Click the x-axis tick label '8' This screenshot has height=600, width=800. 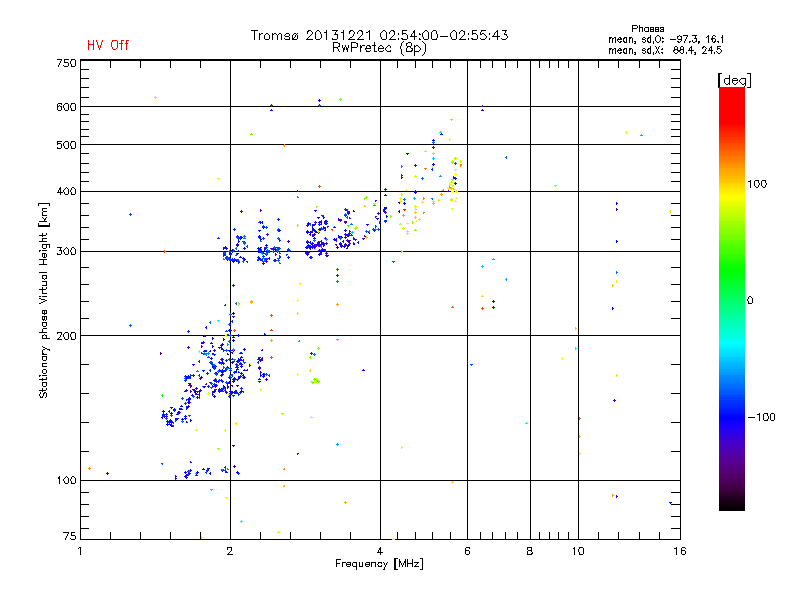(x=530, y=551)
